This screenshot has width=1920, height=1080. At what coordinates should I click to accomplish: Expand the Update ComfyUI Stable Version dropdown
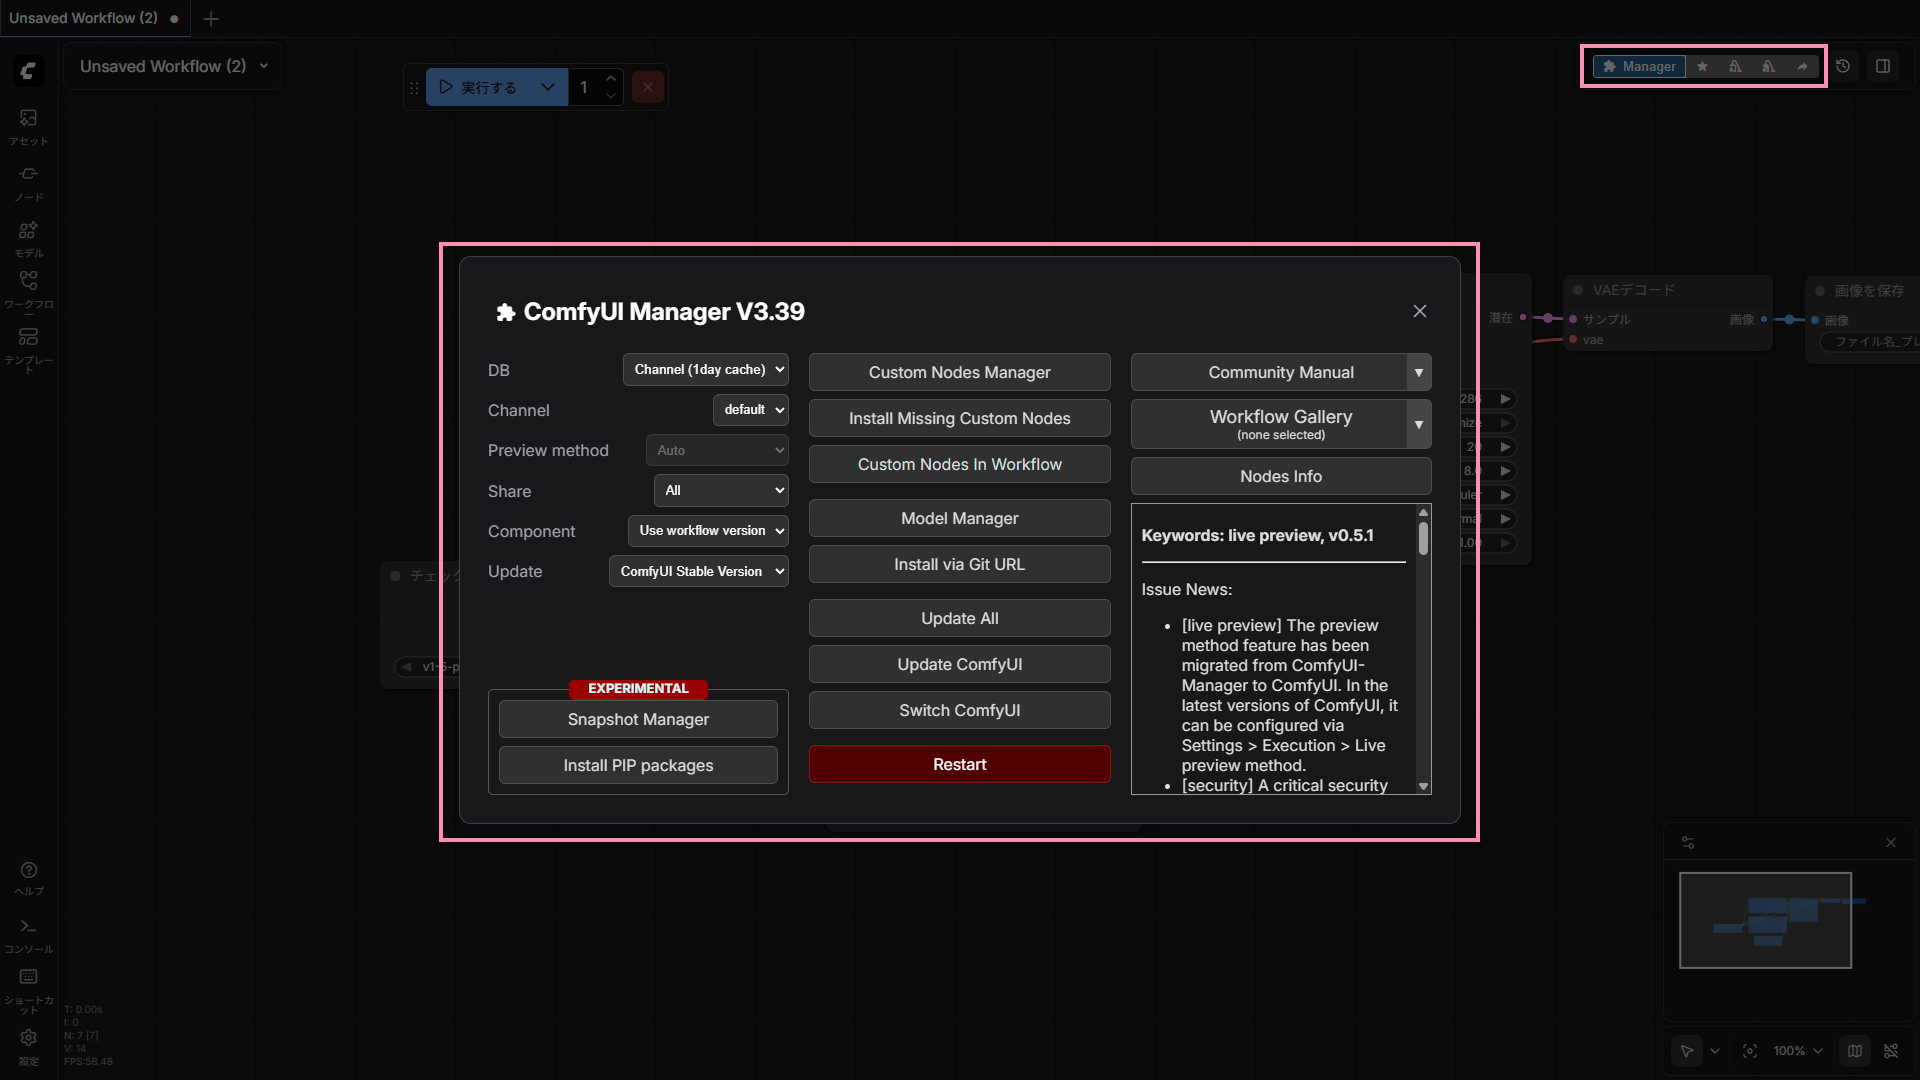tap(698, 572)
